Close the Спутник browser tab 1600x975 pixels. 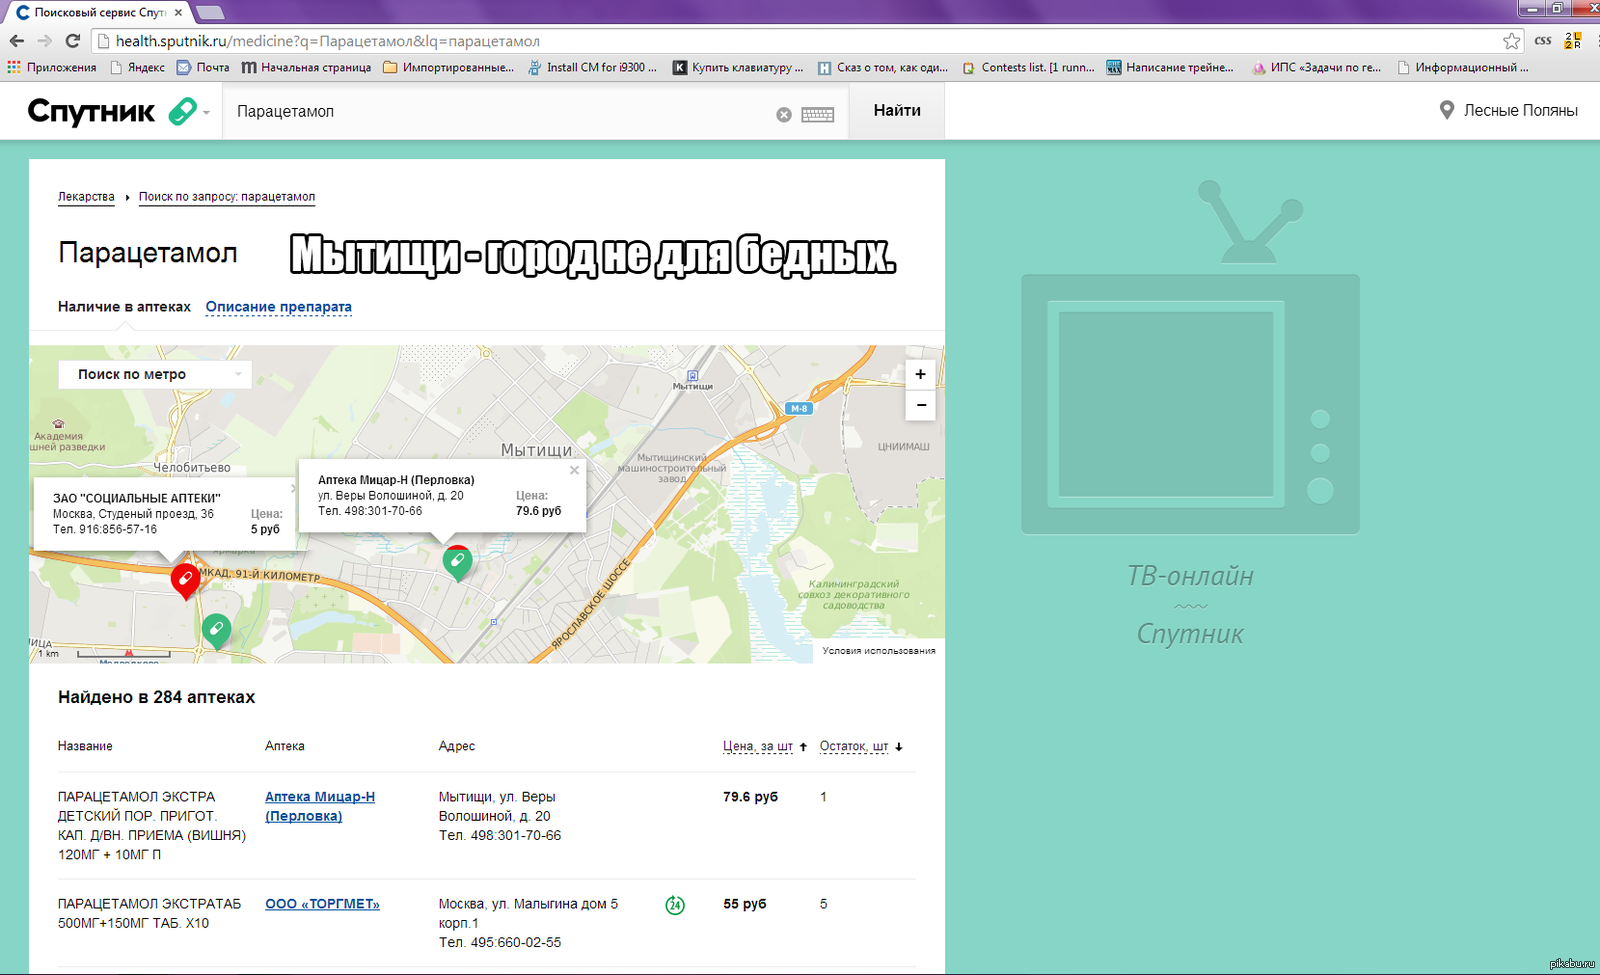pos(179,12)
